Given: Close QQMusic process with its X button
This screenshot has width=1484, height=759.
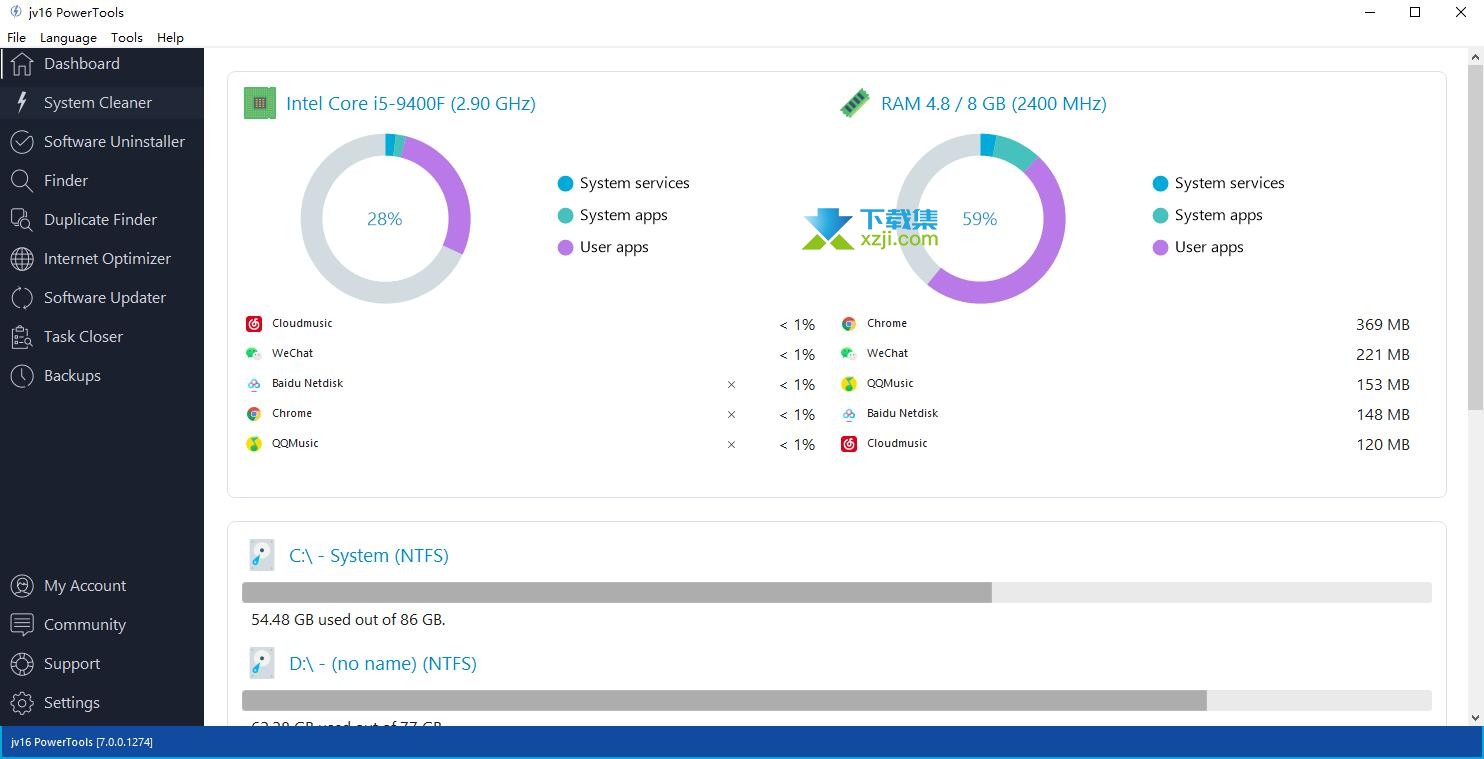Looking at the screenshot, I should pyautogui.click(x=731, y=445).
